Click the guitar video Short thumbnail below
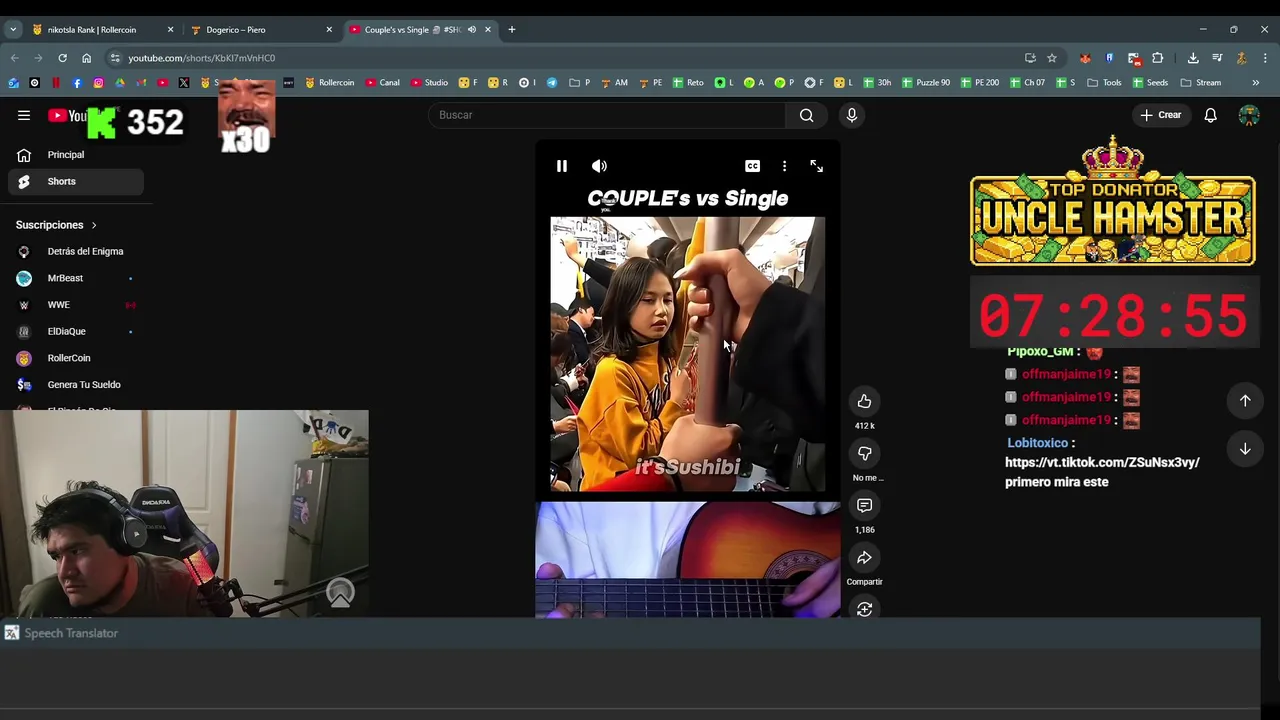This screenshot has width=1280, height=720. 688,560
